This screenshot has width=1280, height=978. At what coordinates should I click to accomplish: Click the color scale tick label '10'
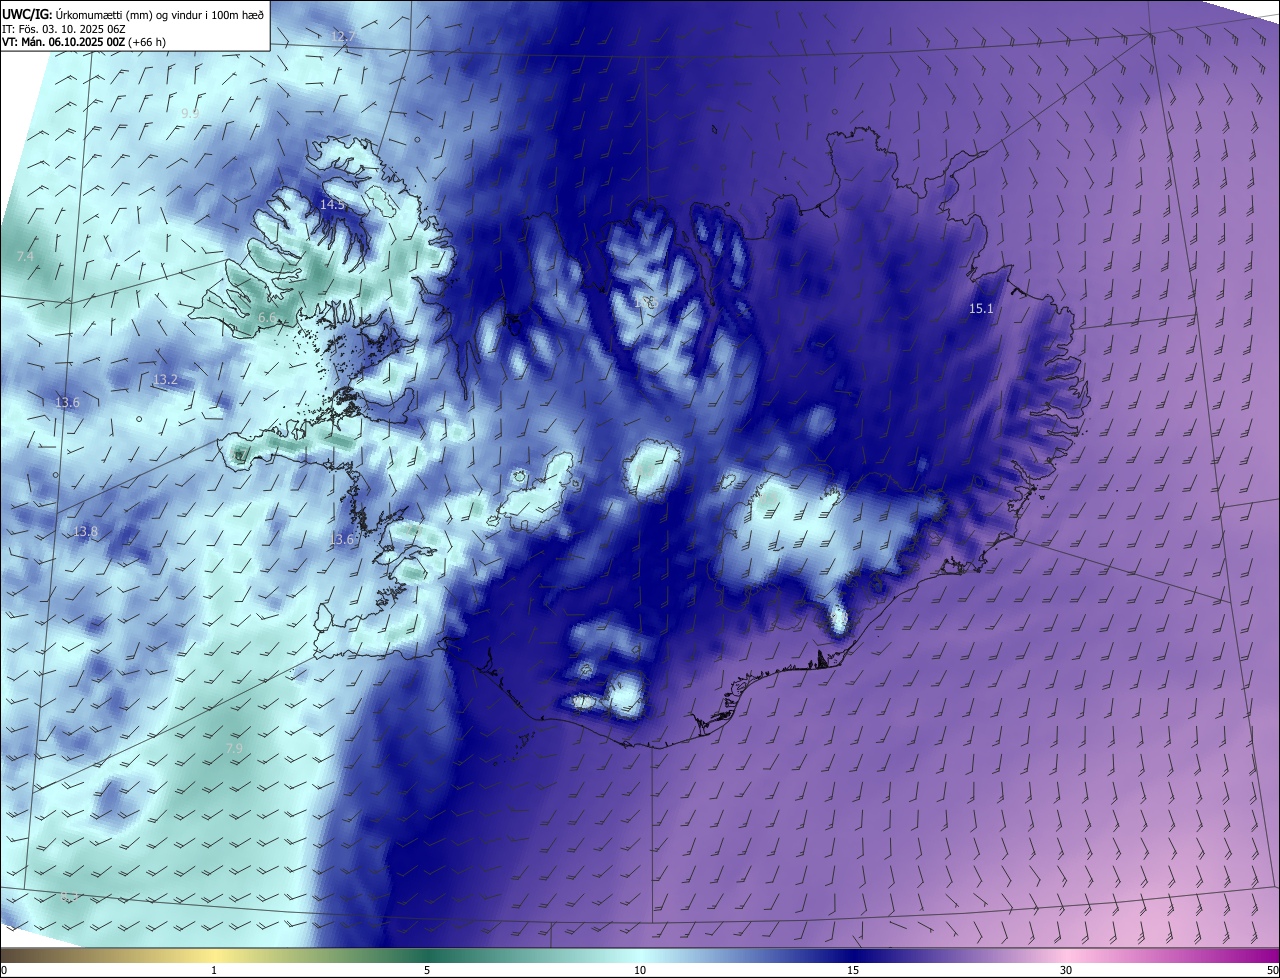640,970
